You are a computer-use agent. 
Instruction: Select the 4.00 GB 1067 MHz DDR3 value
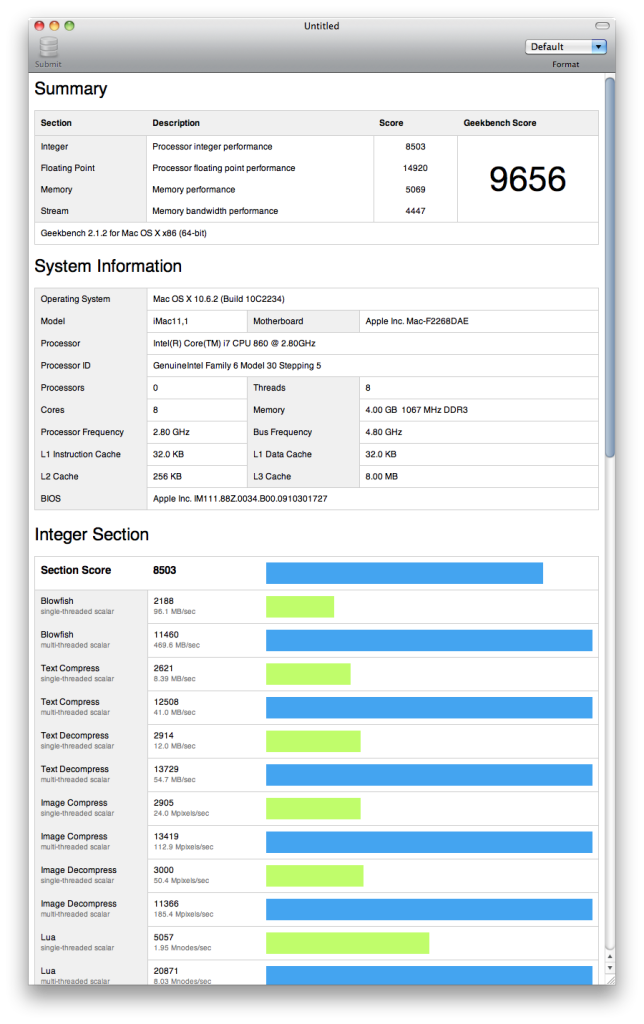[416, 410]
